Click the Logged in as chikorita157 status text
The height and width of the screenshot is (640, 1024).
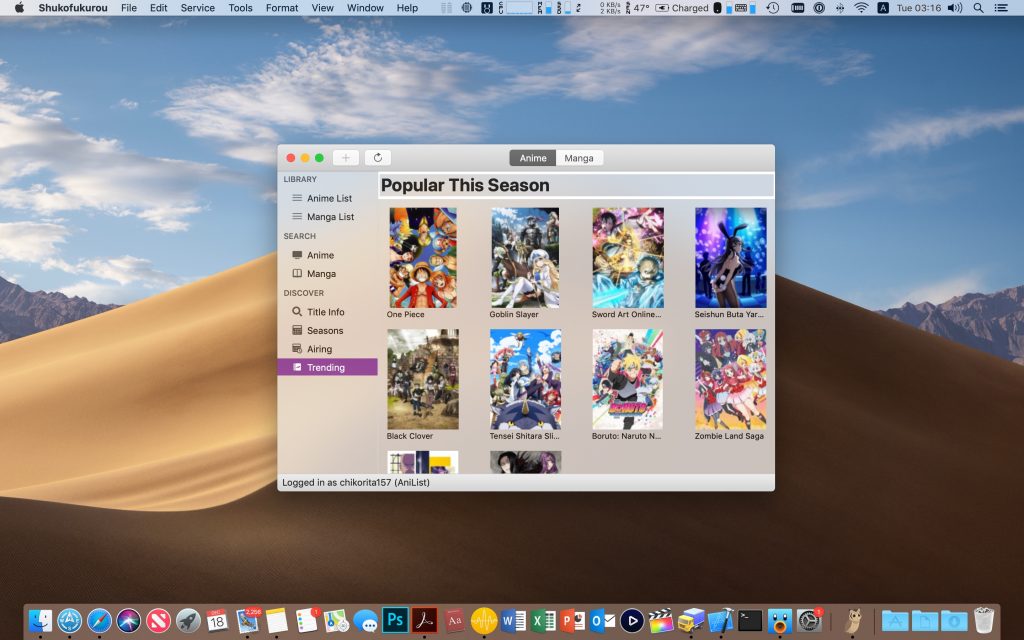coord(356,483)
